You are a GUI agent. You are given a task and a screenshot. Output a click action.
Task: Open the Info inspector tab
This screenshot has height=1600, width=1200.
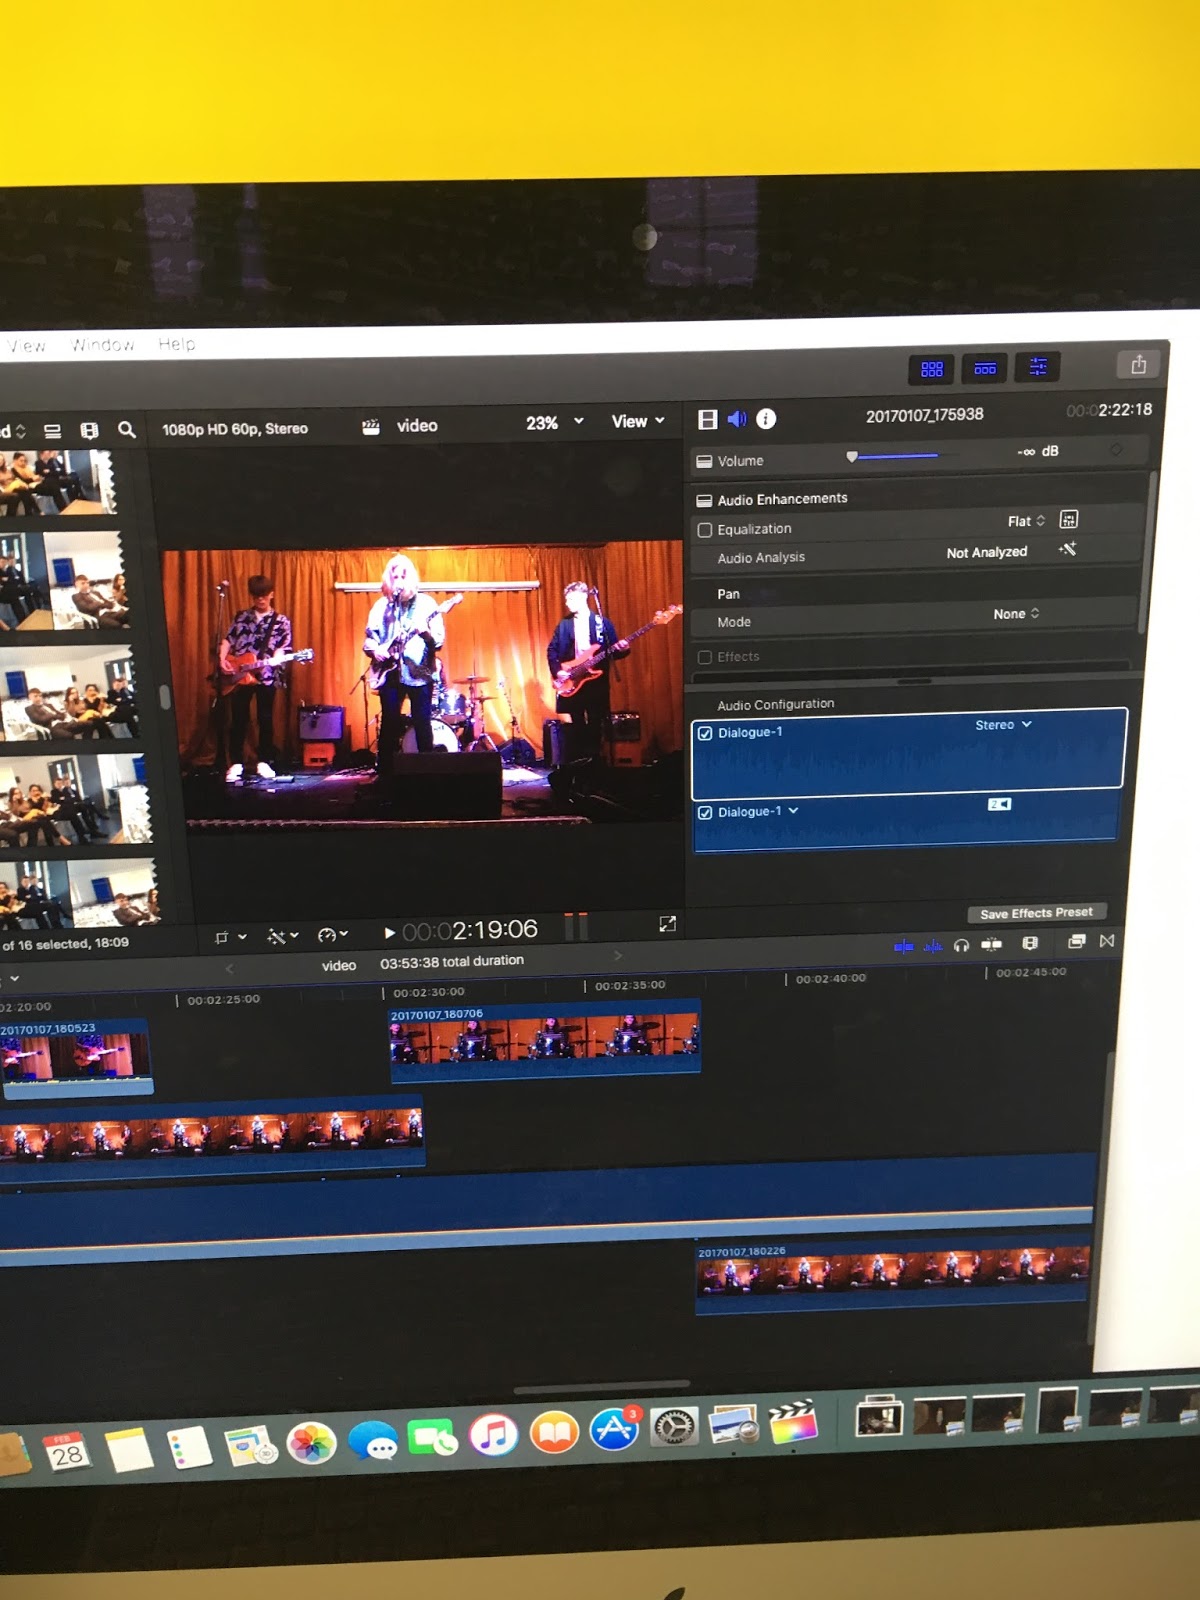[766, 419]
